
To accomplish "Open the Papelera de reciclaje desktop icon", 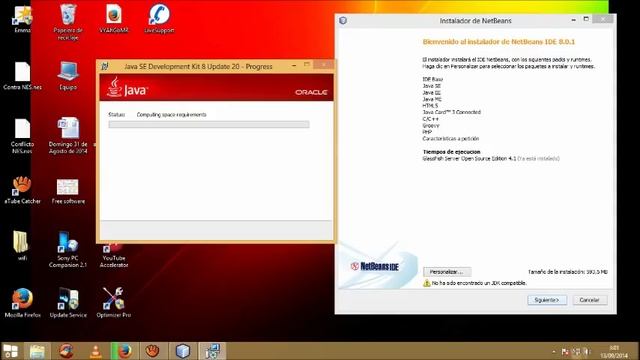I will point(68,21).
